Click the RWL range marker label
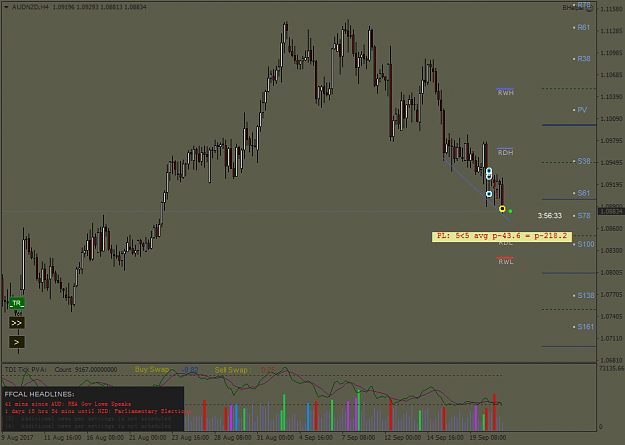625x445 pixels. [x=505, y=262]
